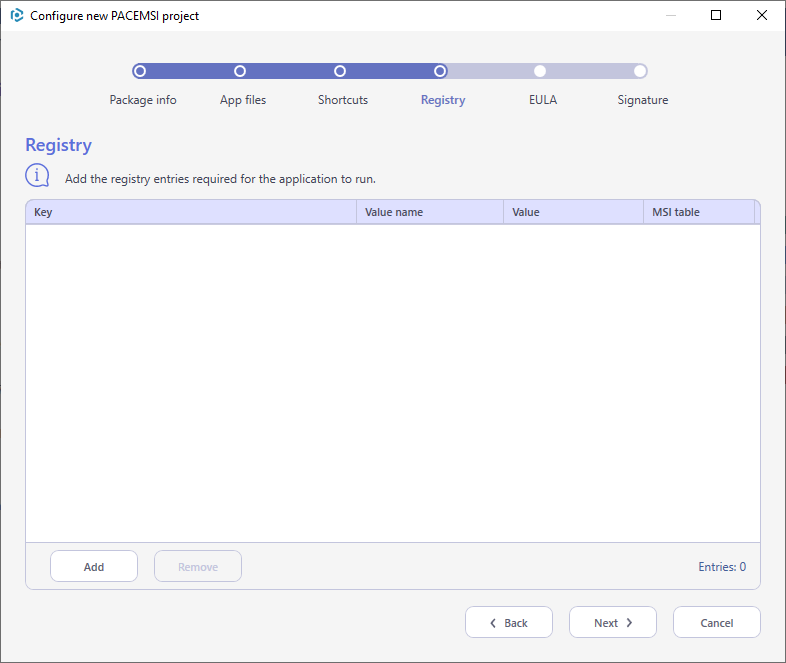786x663 pixels.
Task: Sort by Value name column header
Action: 430,212
